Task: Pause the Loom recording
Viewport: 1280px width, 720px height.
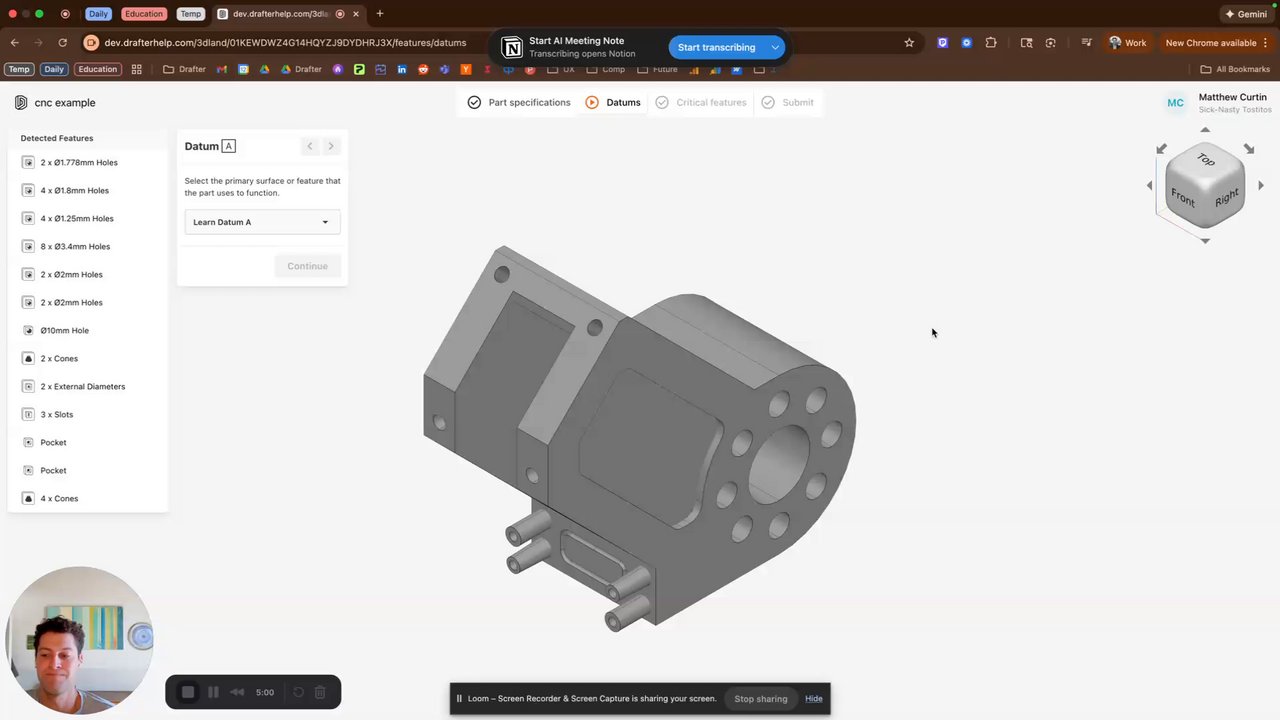Action: 213,692
